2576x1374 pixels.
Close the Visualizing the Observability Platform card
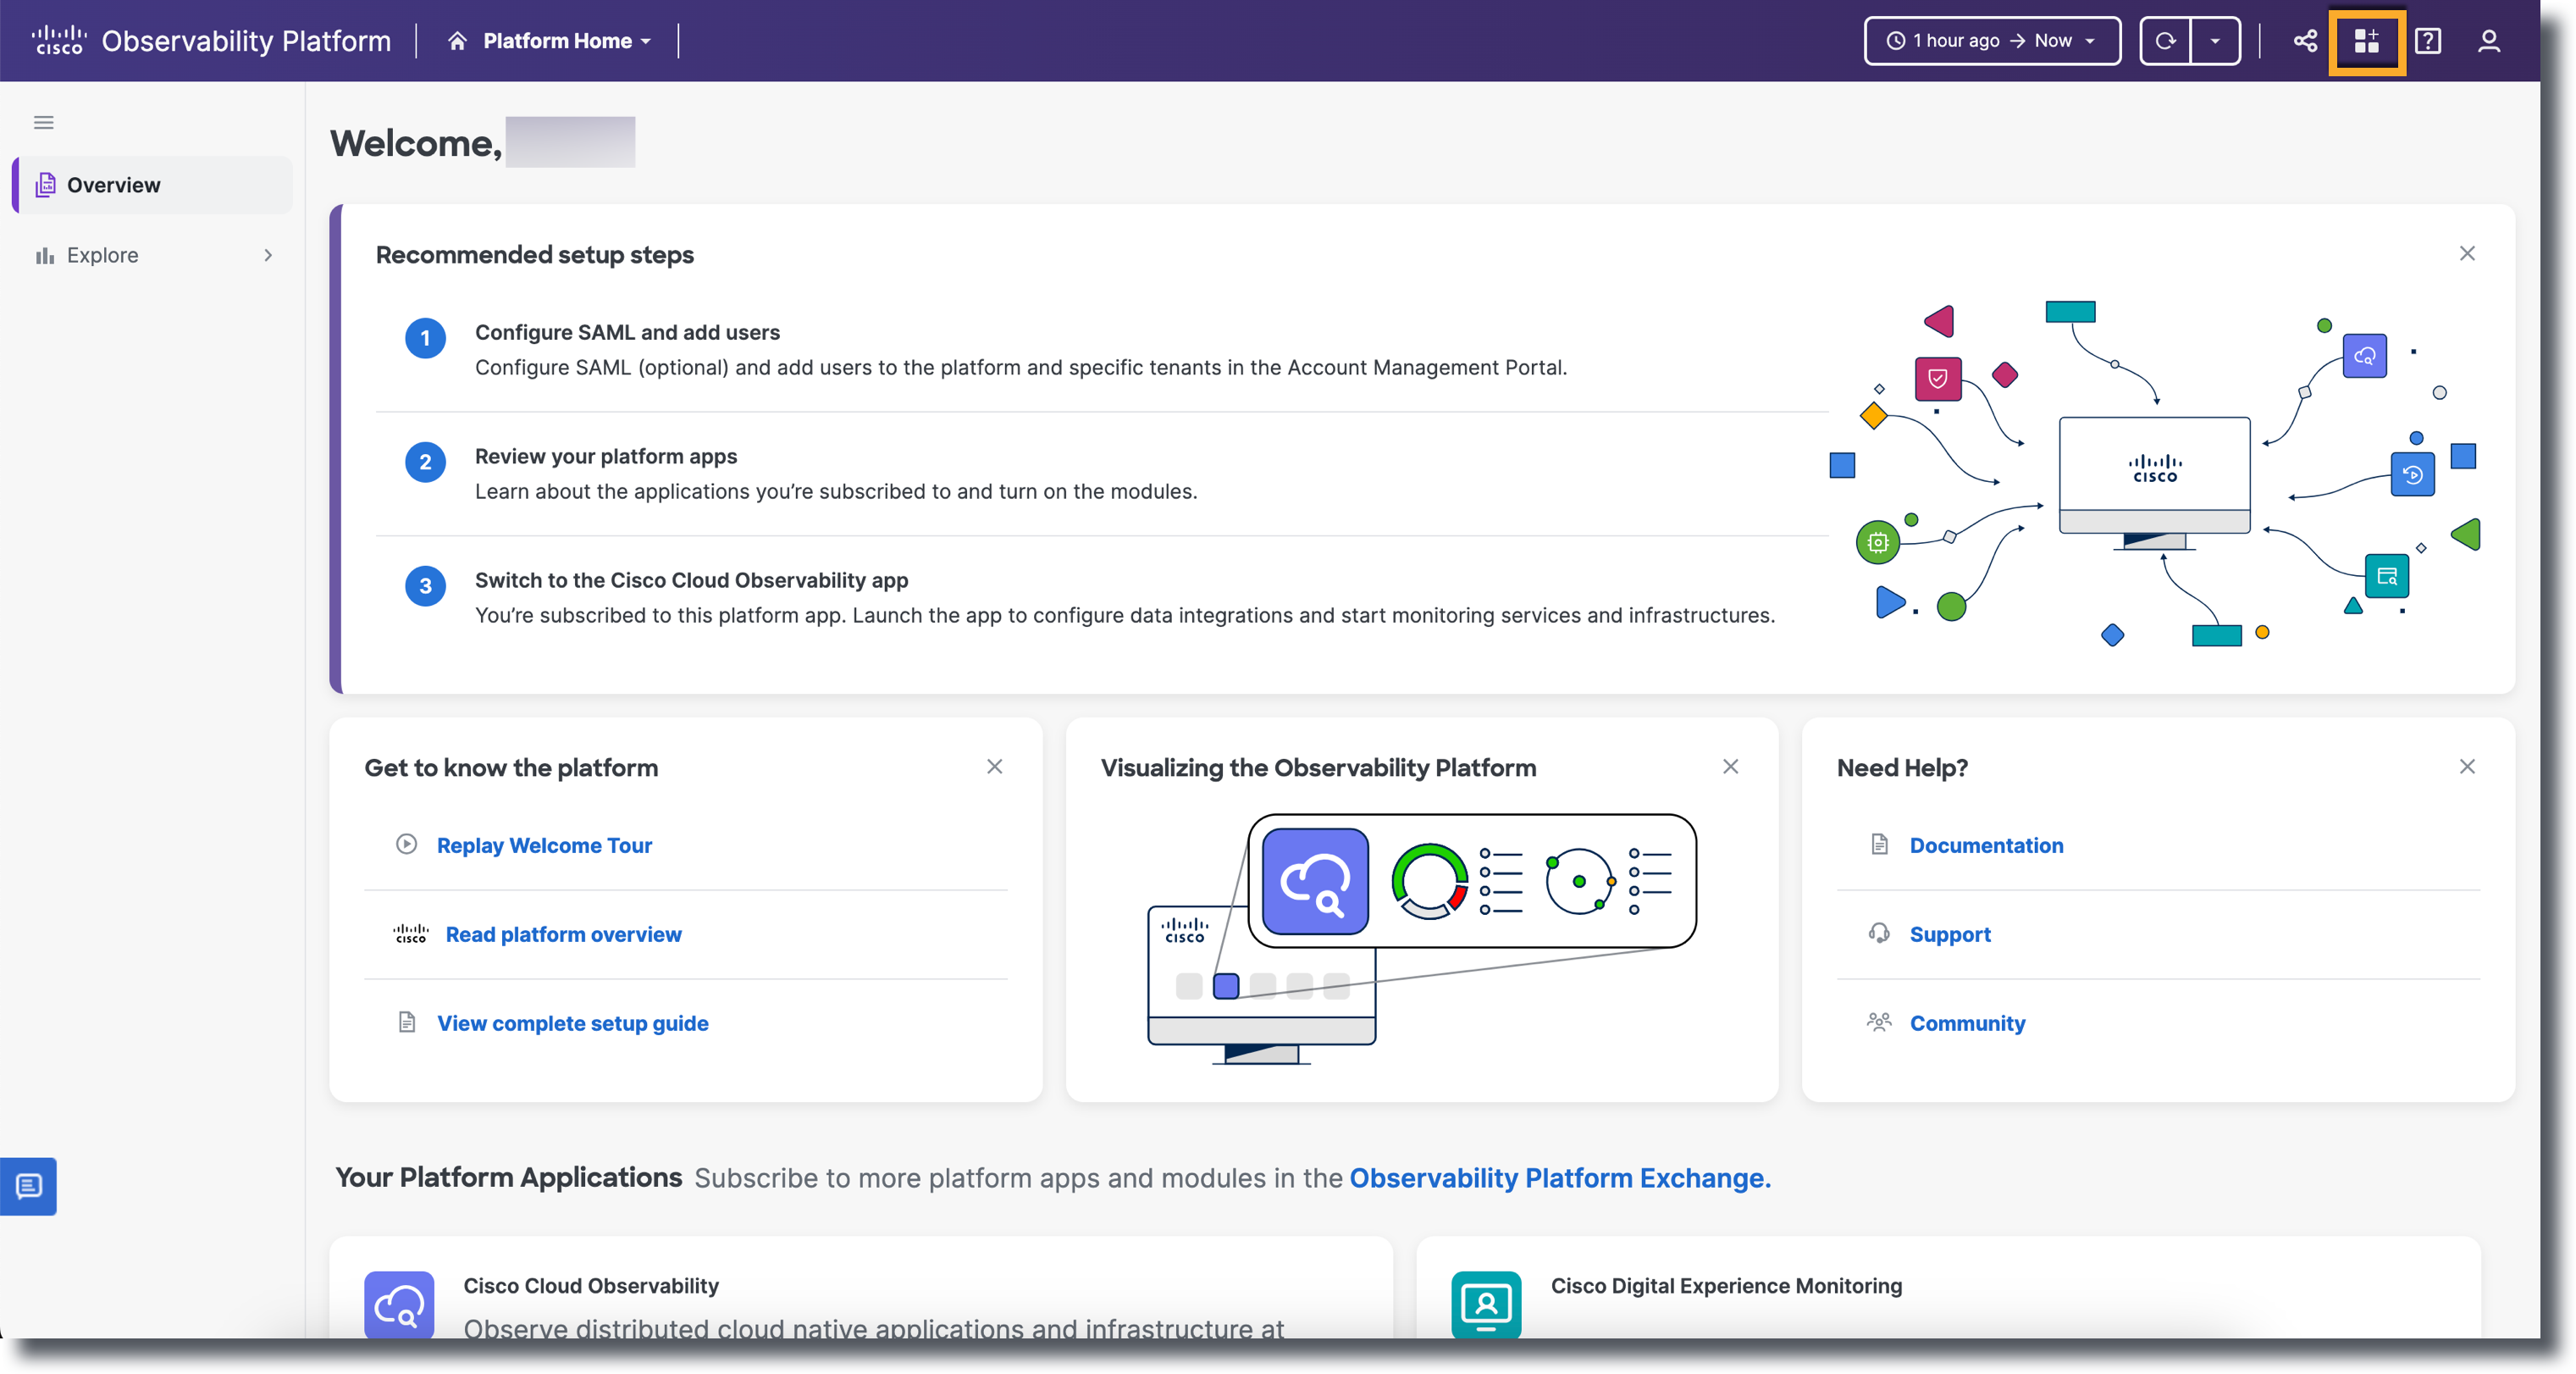tap(1730, 766)
